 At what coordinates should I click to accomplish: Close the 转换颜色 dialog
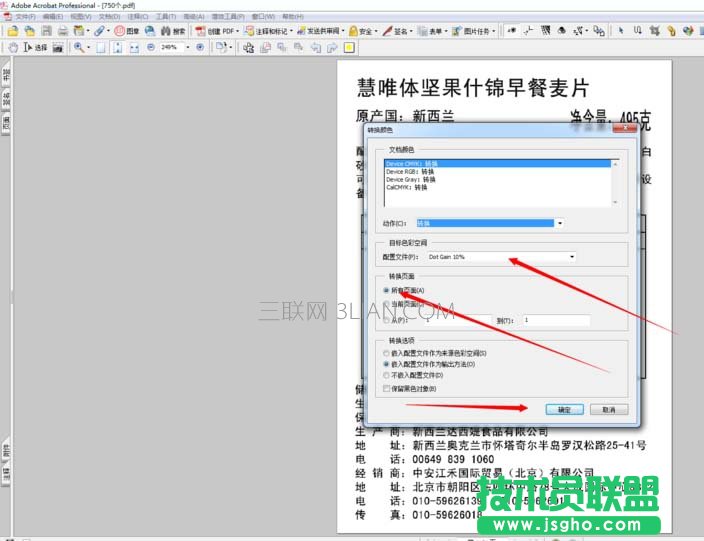point(625,128)
